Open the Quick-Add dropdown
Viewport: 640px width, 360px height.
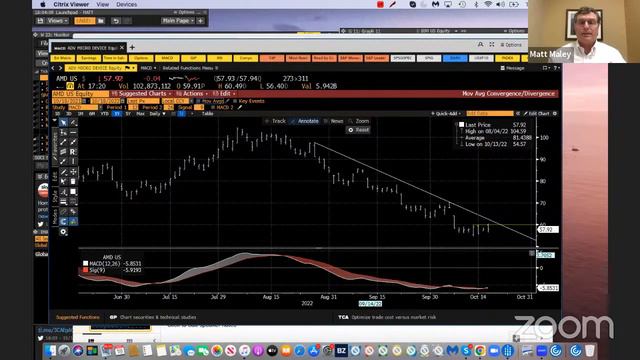click(x=446, y=113)
